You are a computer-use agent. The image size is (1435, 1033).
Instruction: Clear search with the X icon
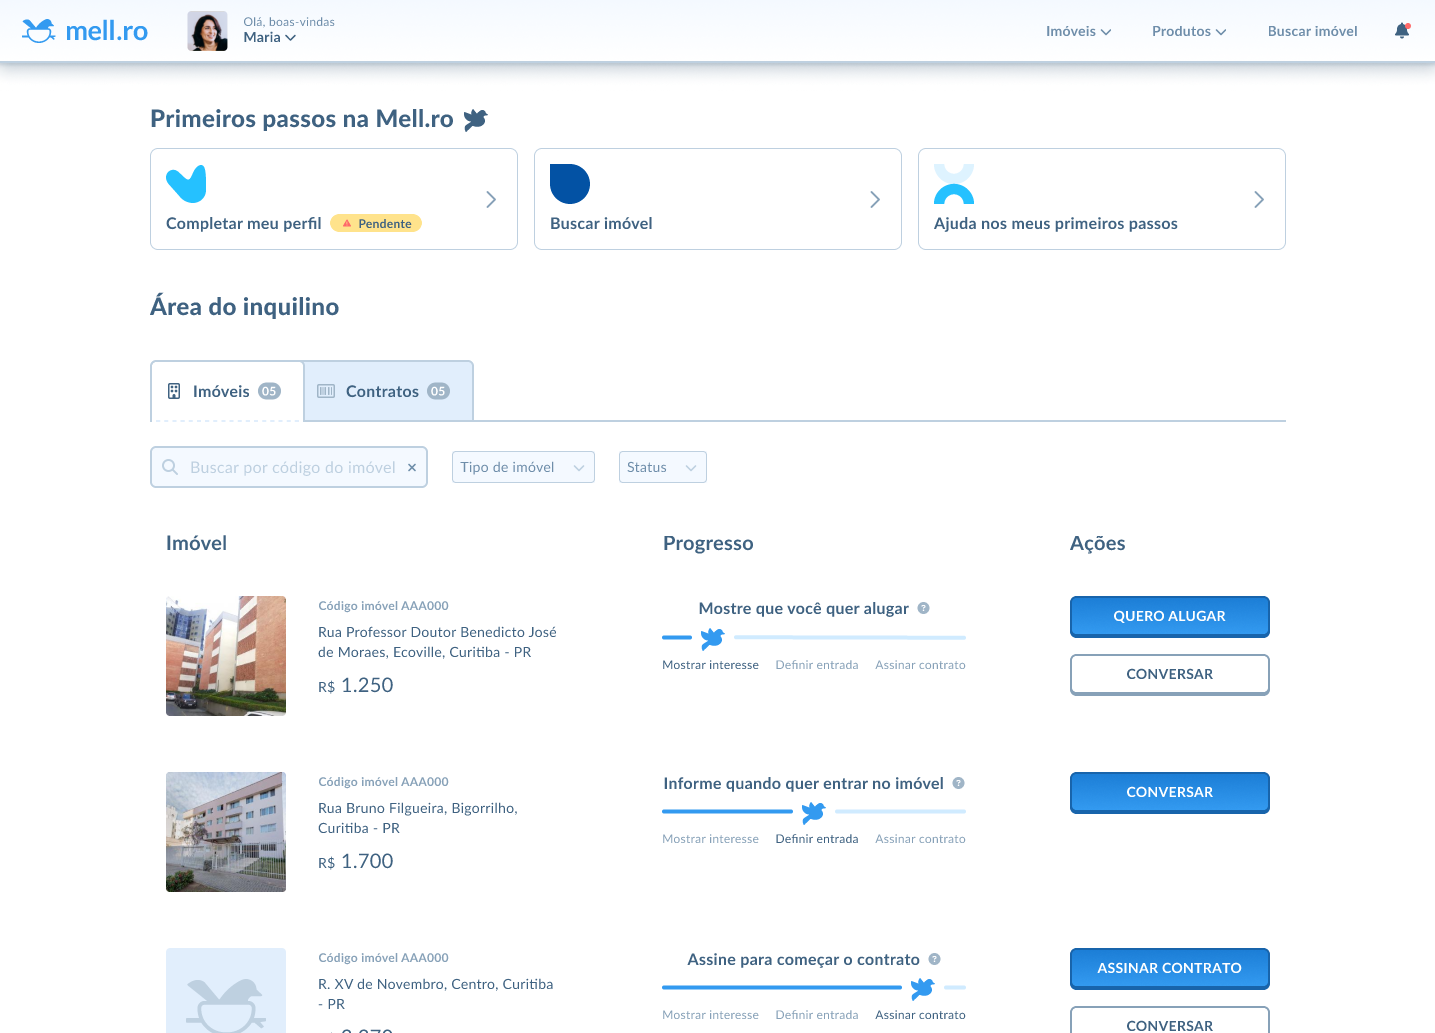[x=412, y=467]
